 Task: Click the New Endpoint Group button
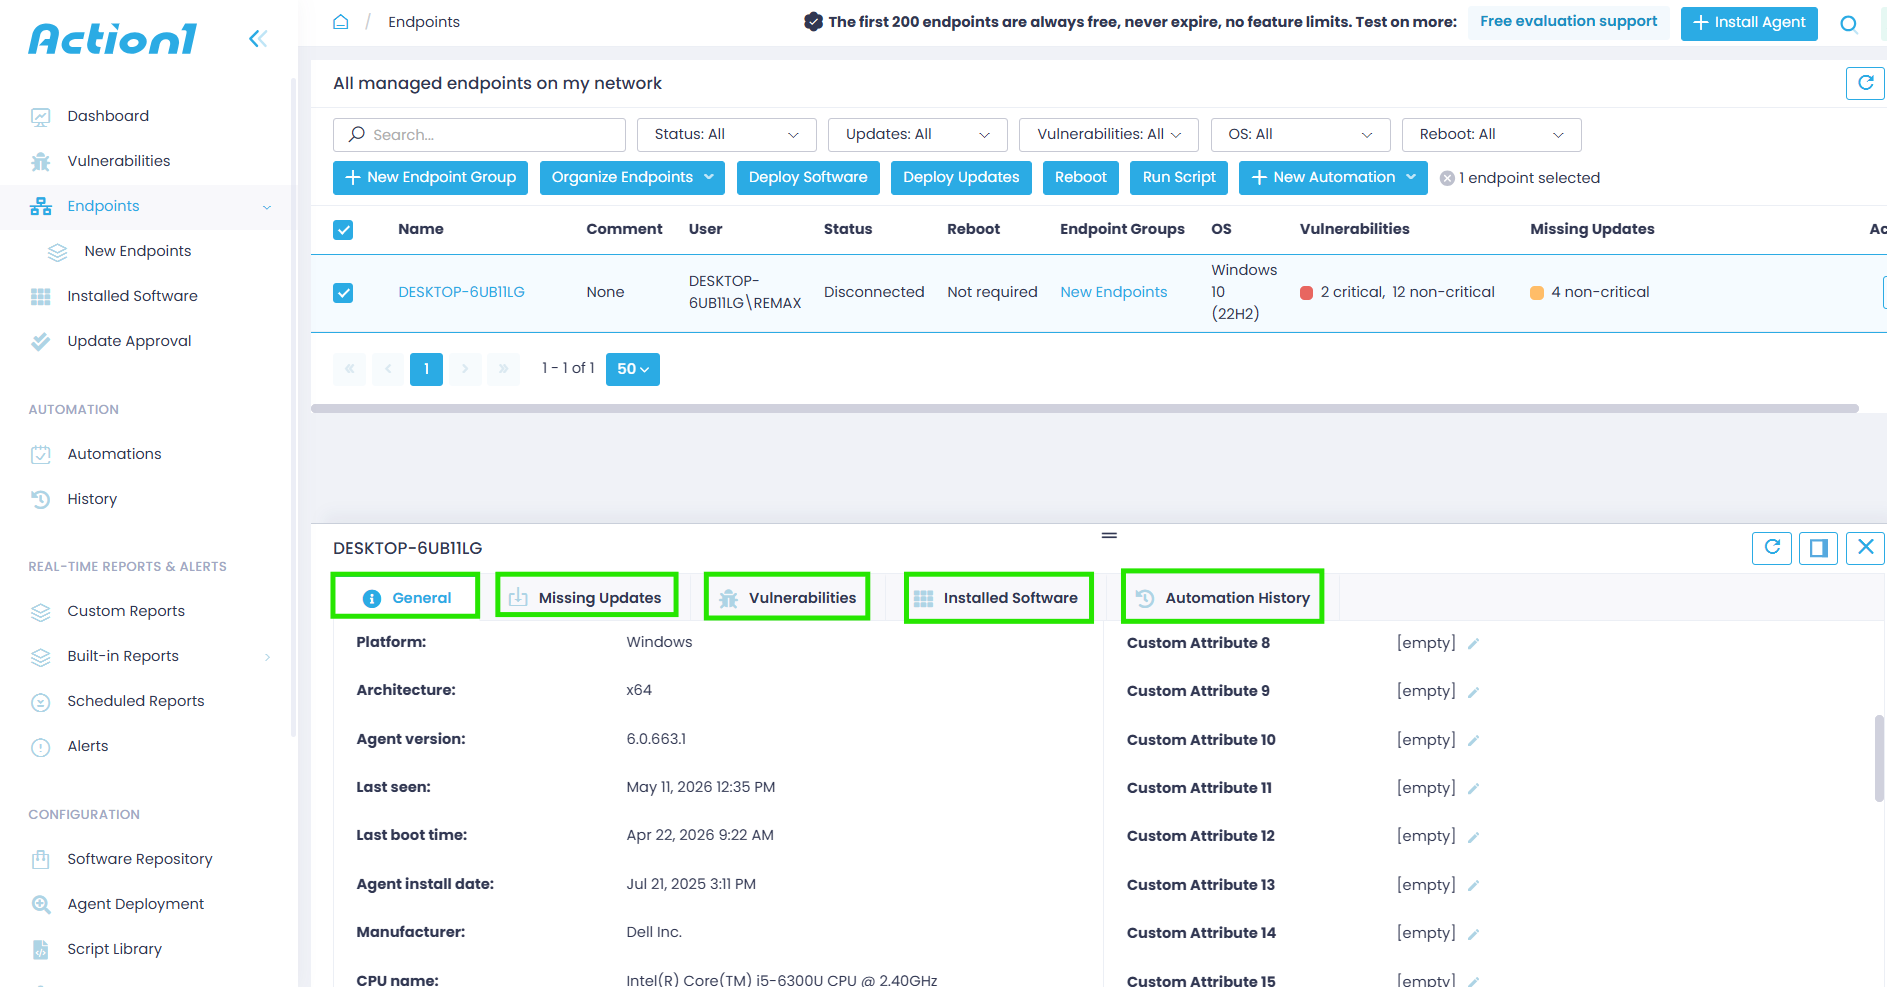pos(430,178)
